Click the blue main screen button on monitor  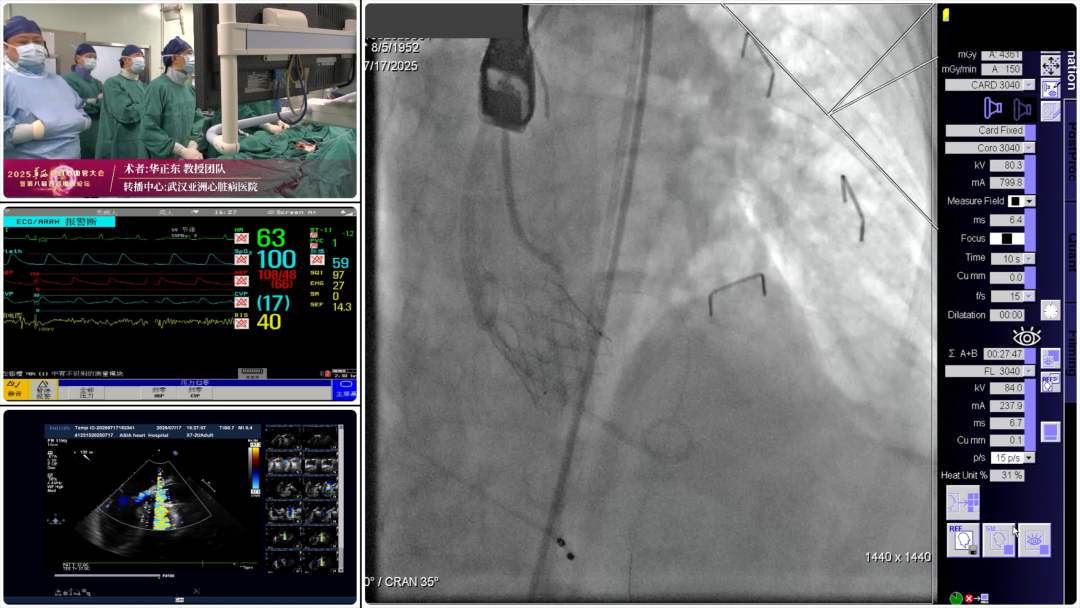[345, 390]
